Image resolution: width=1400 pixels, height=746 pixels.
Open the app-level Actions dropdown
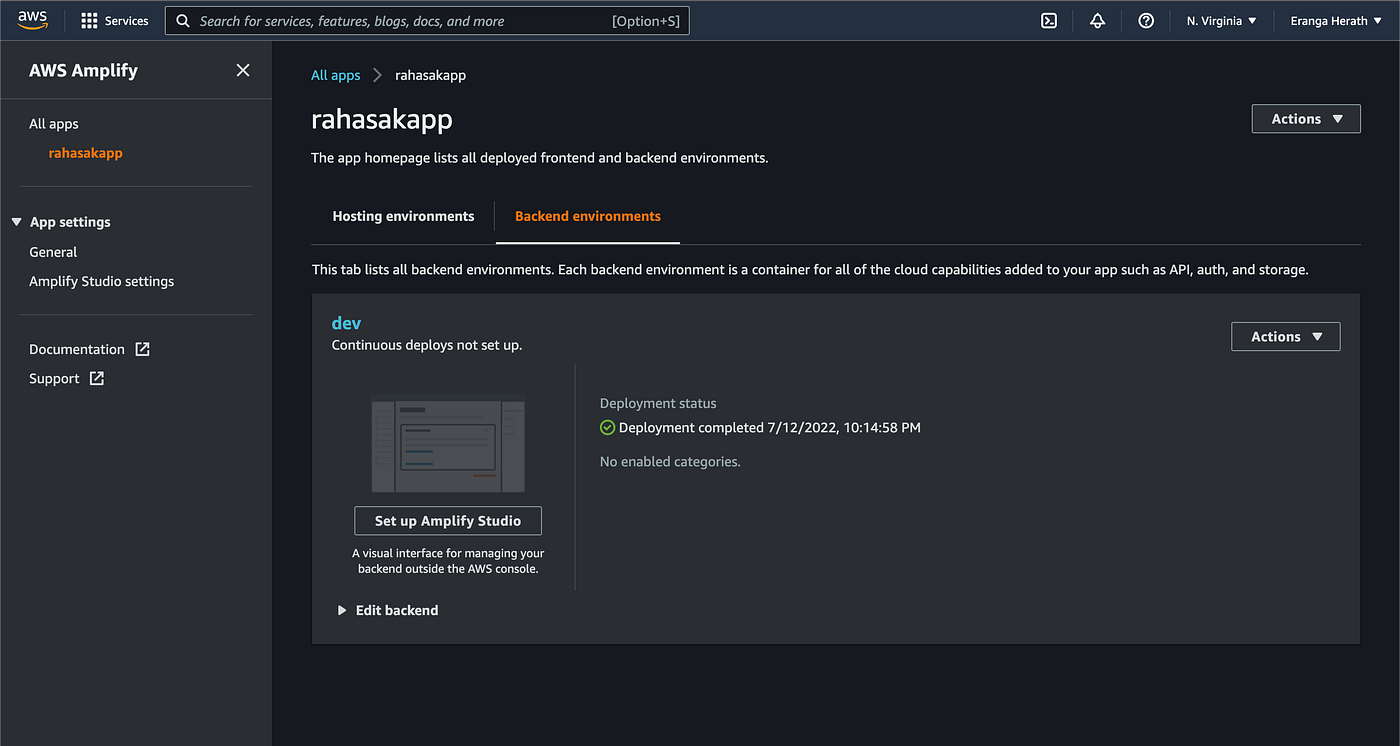coord(1306,119)
